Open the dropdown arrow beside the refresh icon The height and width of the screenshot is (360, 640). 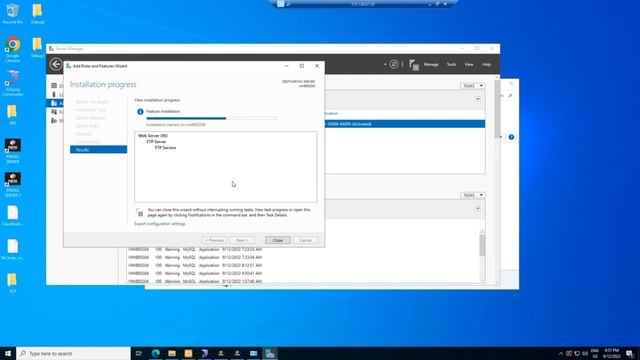point(384,64)
